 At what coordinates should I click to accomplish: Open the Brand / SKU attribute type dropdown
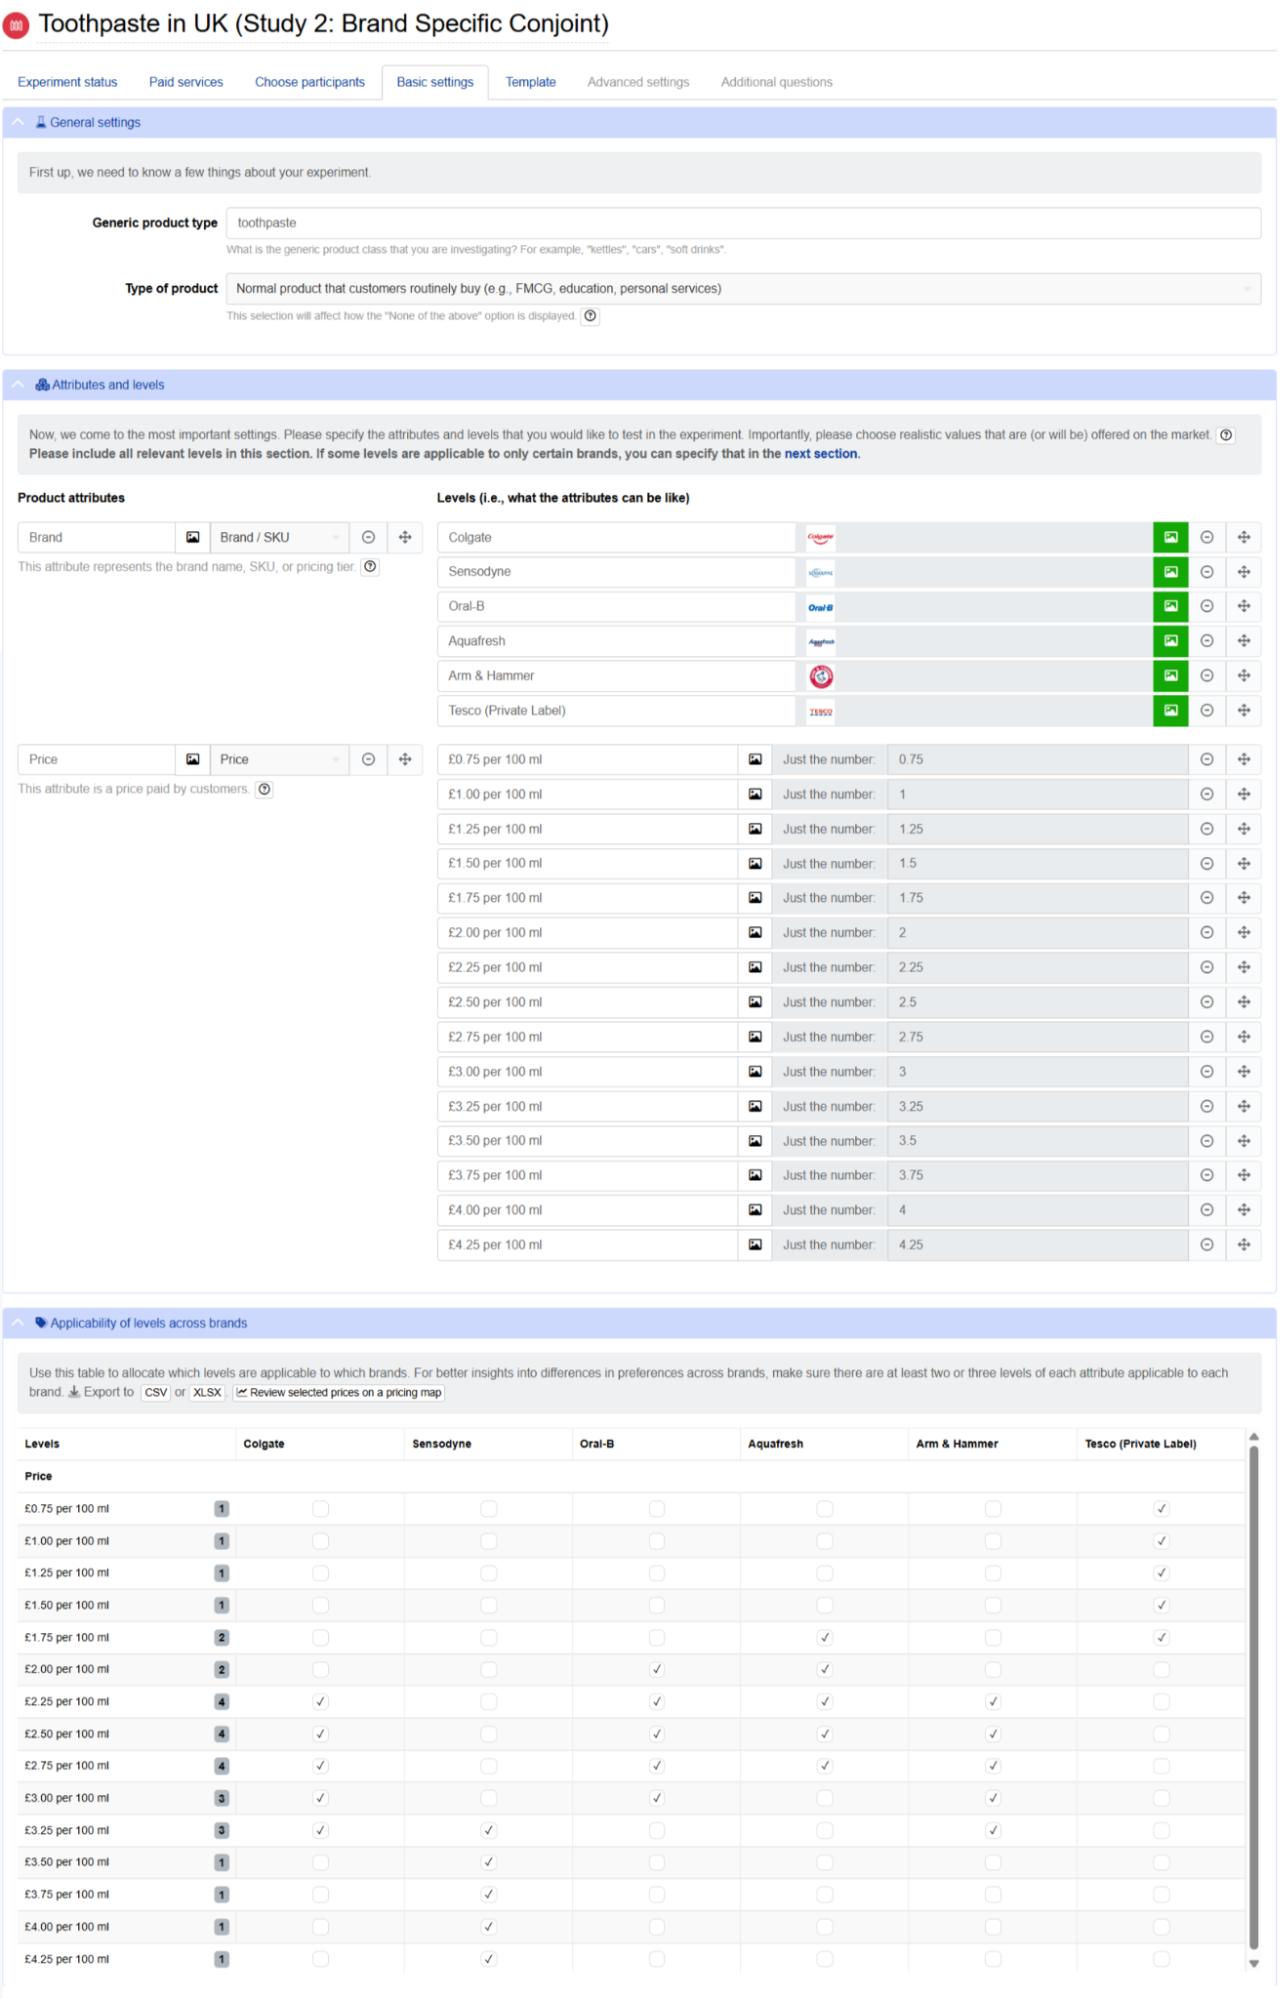280,537
